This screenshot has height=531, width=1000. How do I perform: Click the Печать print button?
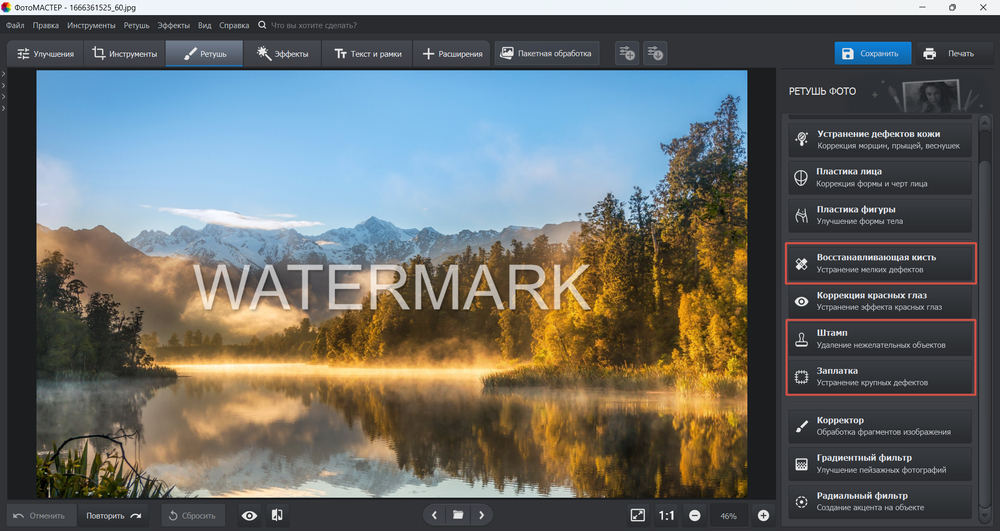coord(948,53)
